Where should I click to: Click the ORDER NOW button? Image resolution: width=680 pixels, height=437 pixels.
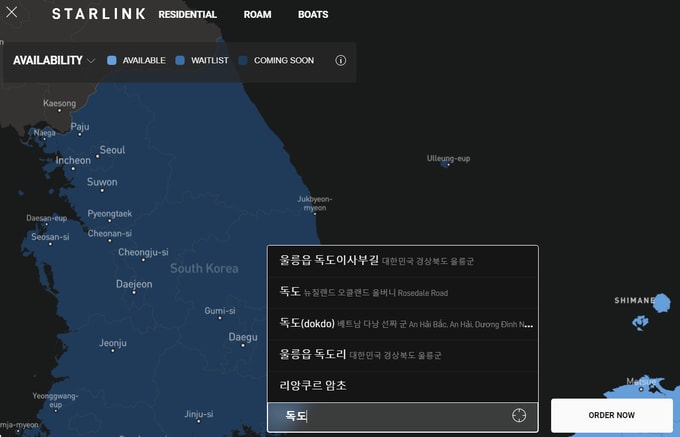[x=611, y=415]
